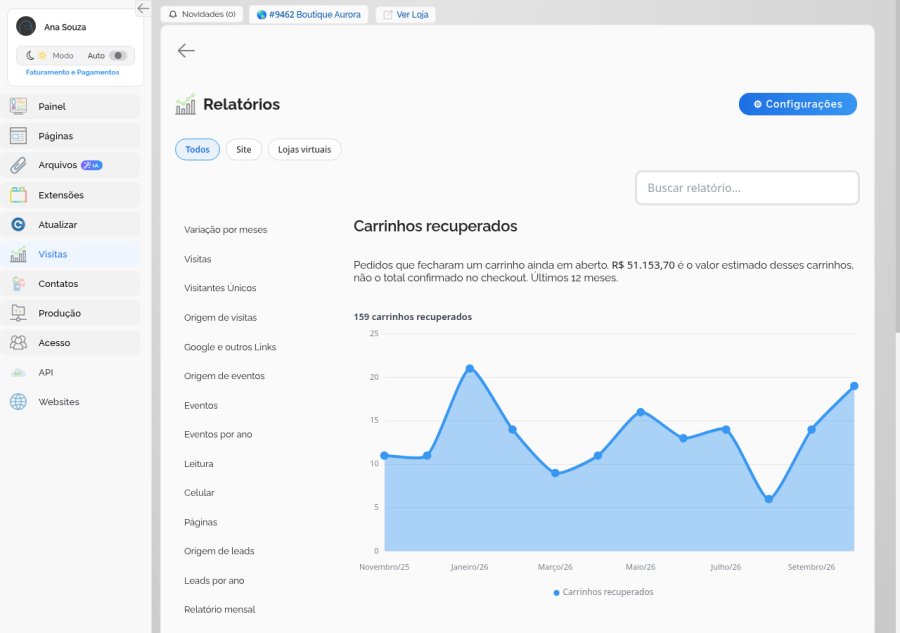Open Leads por ano report
Viewport: 900px width, 633px height.
(214, 581)
